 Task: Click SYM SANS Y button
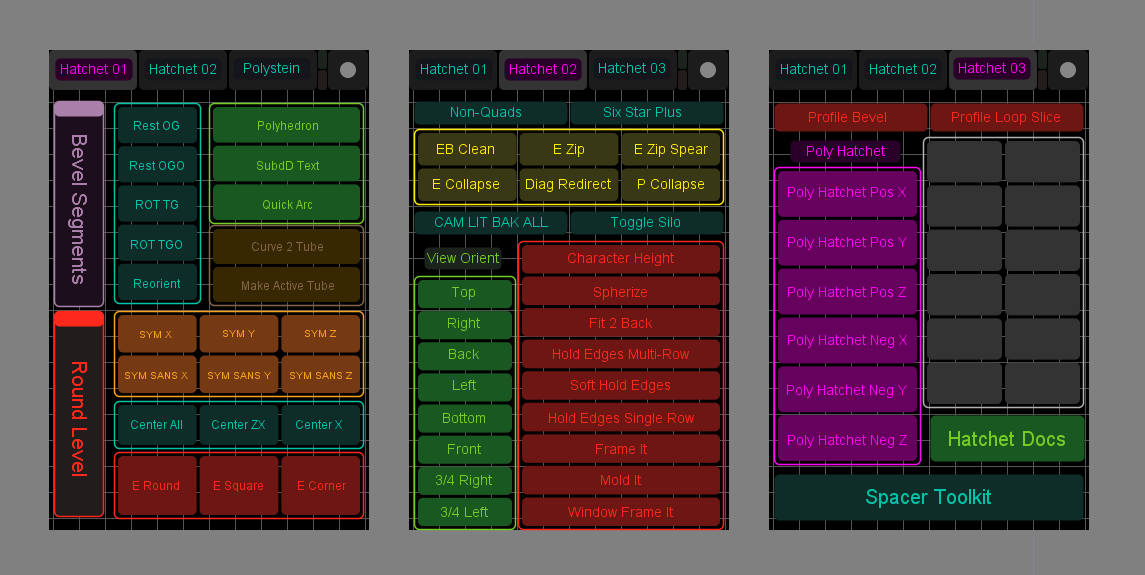coord(239,376)
